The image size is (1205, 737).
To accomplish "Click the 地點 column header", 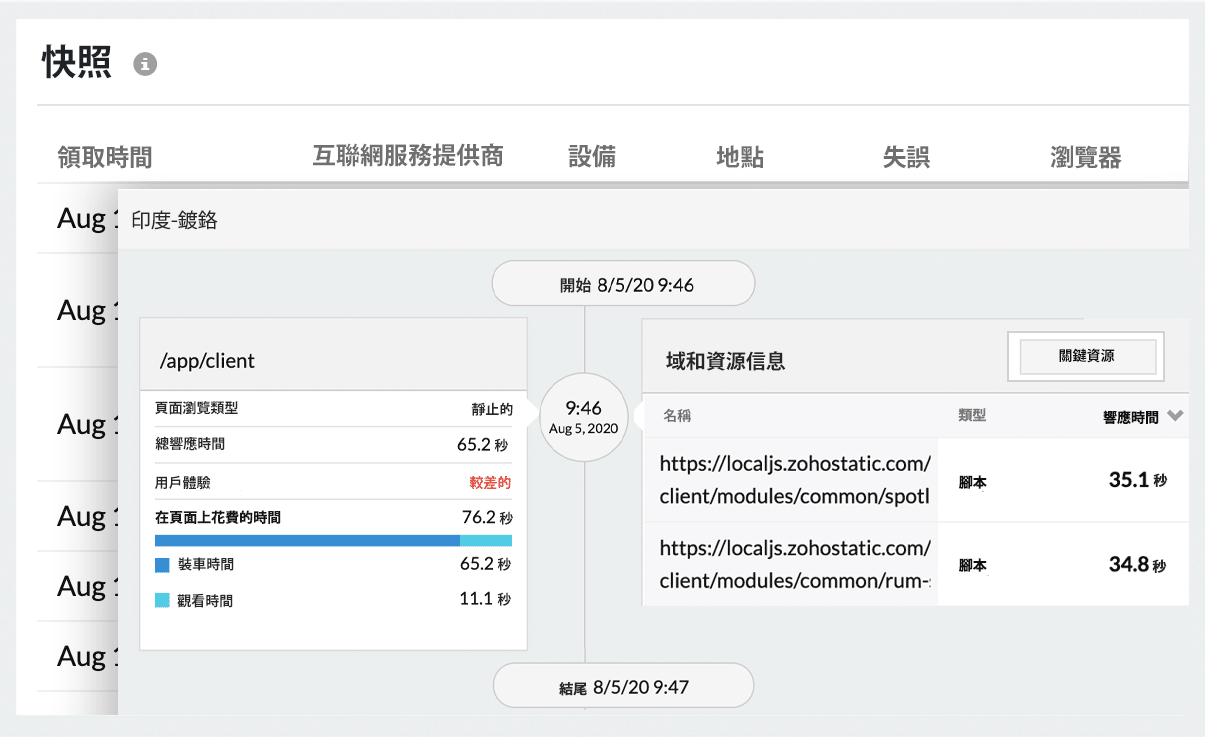I will click(740, 156).
